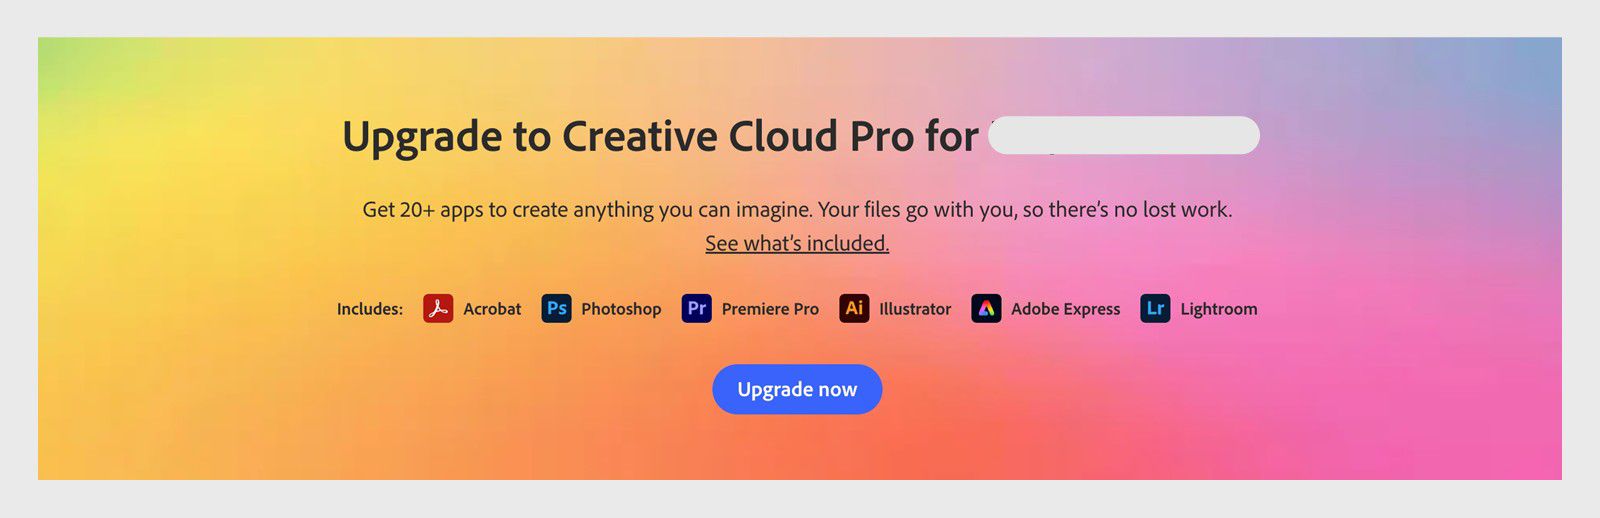Click the Photoshop text label
Image resolution: width=1600 pixels, height=518 pixels.
coord(621,309)
